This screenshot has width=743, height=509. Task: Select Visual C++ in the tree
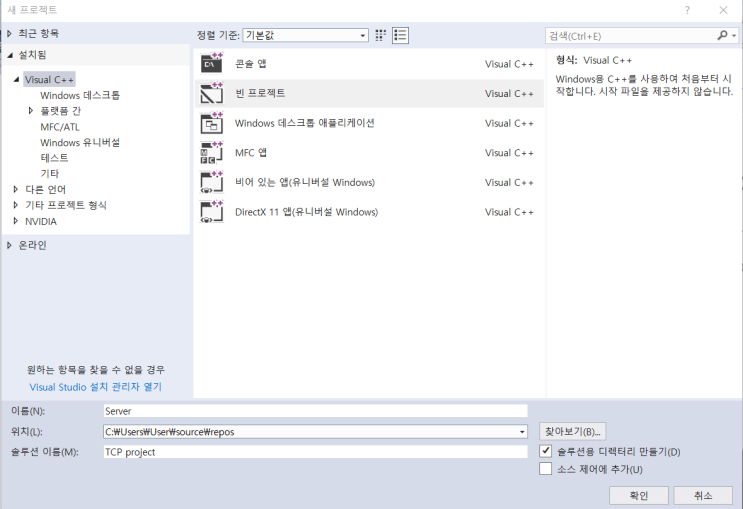[x=49, y=80]
